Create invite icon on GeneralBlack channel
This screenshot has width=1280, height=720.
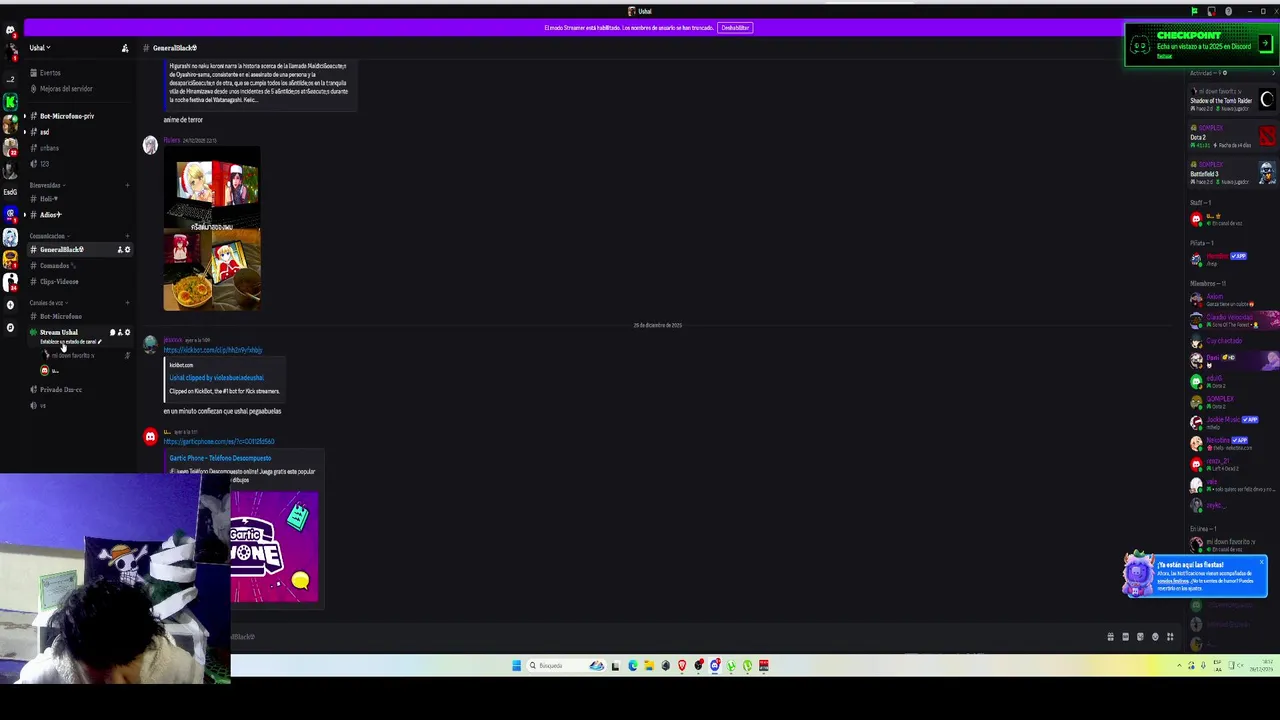120,249
